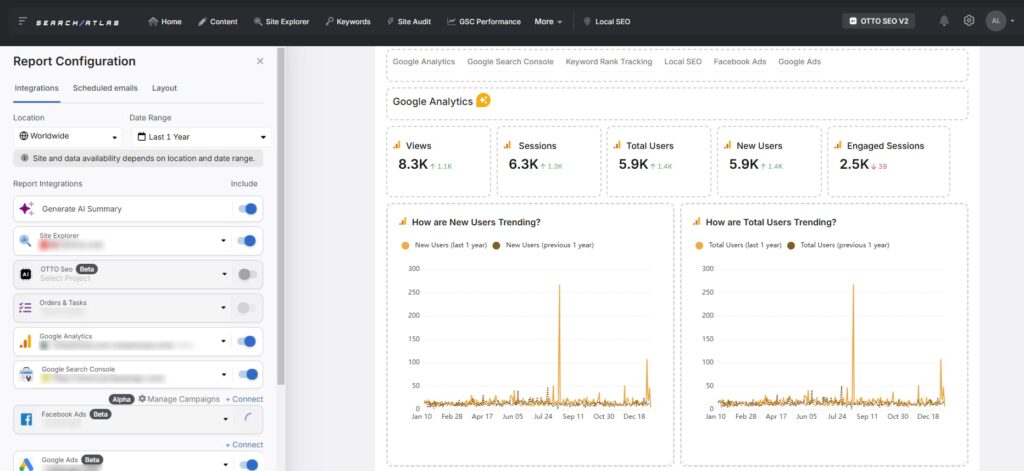This screenshot has width=1024, height=471.
Task: Click Connect link above Facebook Ads
Action: 244,398
